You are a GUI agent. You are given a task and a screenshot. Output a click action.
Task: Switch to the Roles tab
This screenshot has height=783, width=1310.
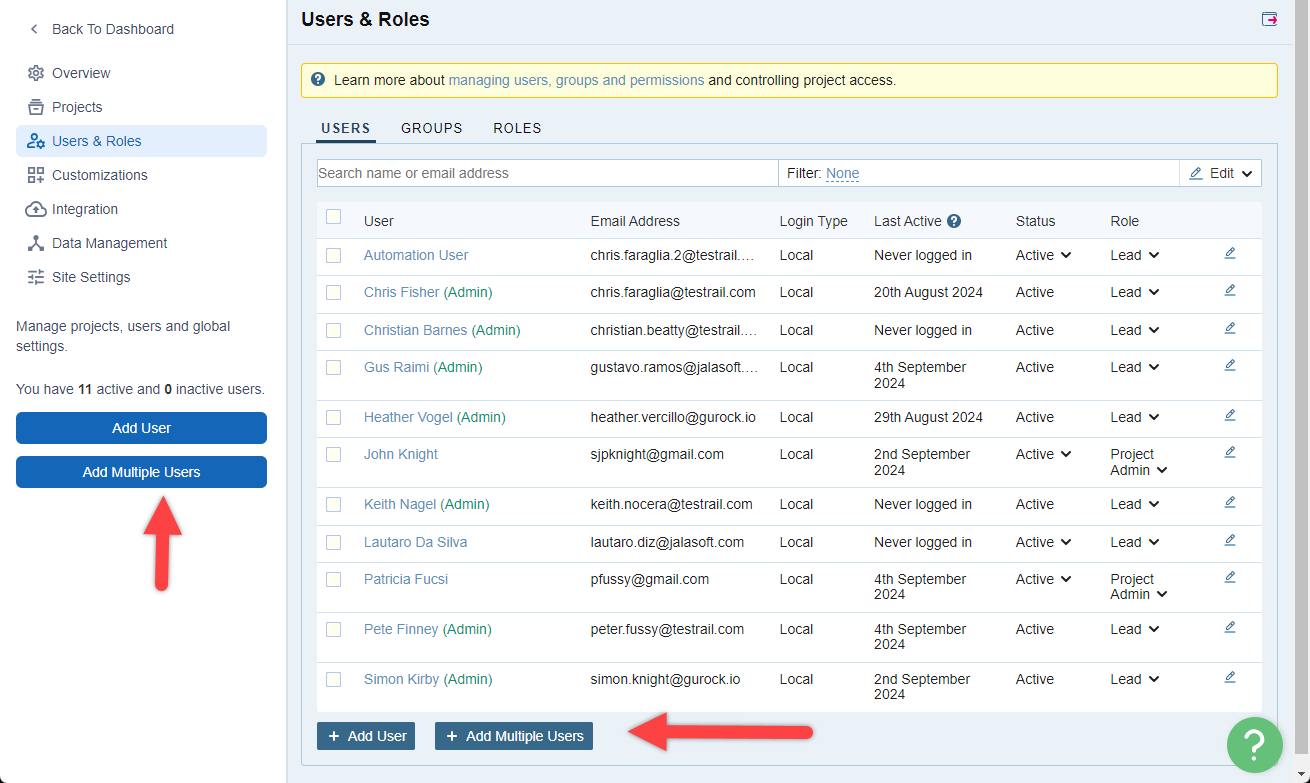pyautogui.click(x=517, y=128)
